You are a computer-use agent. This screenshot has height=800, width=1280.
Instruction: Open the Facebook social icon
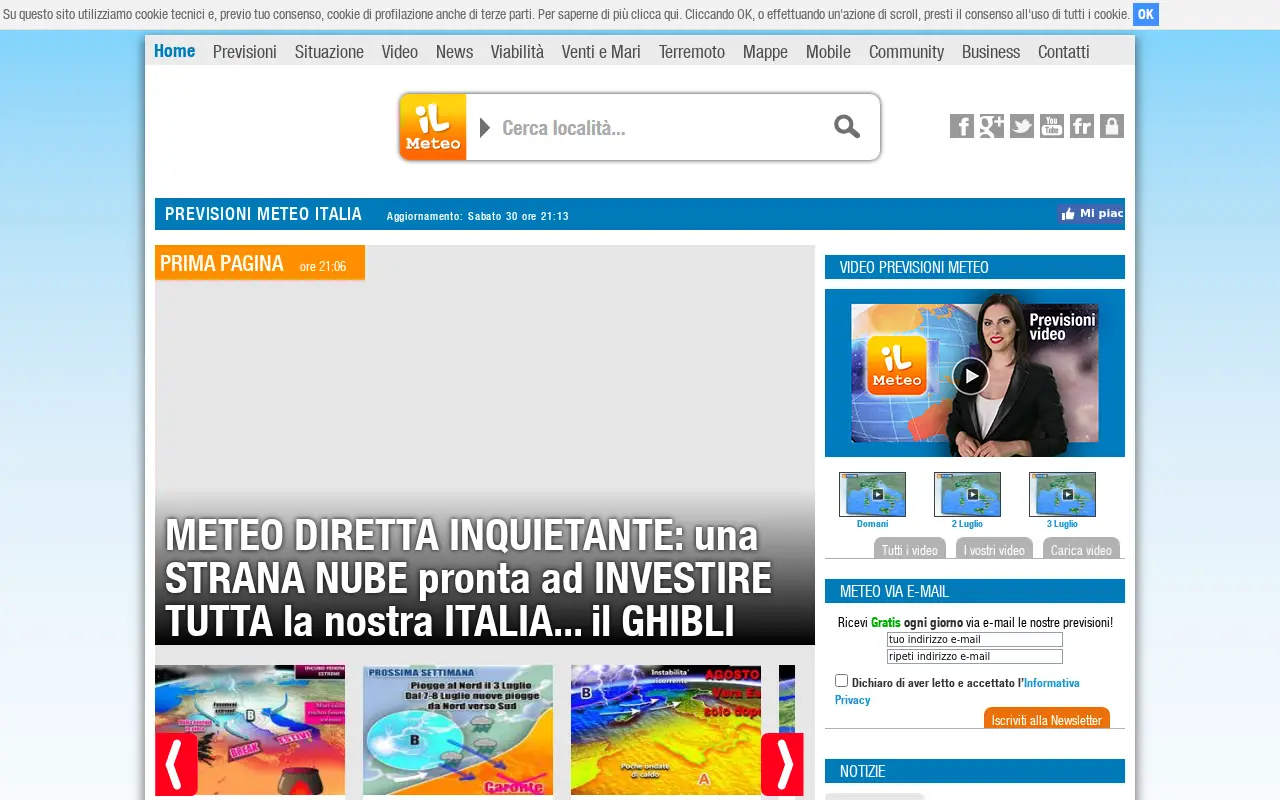[x=962, y=126]
